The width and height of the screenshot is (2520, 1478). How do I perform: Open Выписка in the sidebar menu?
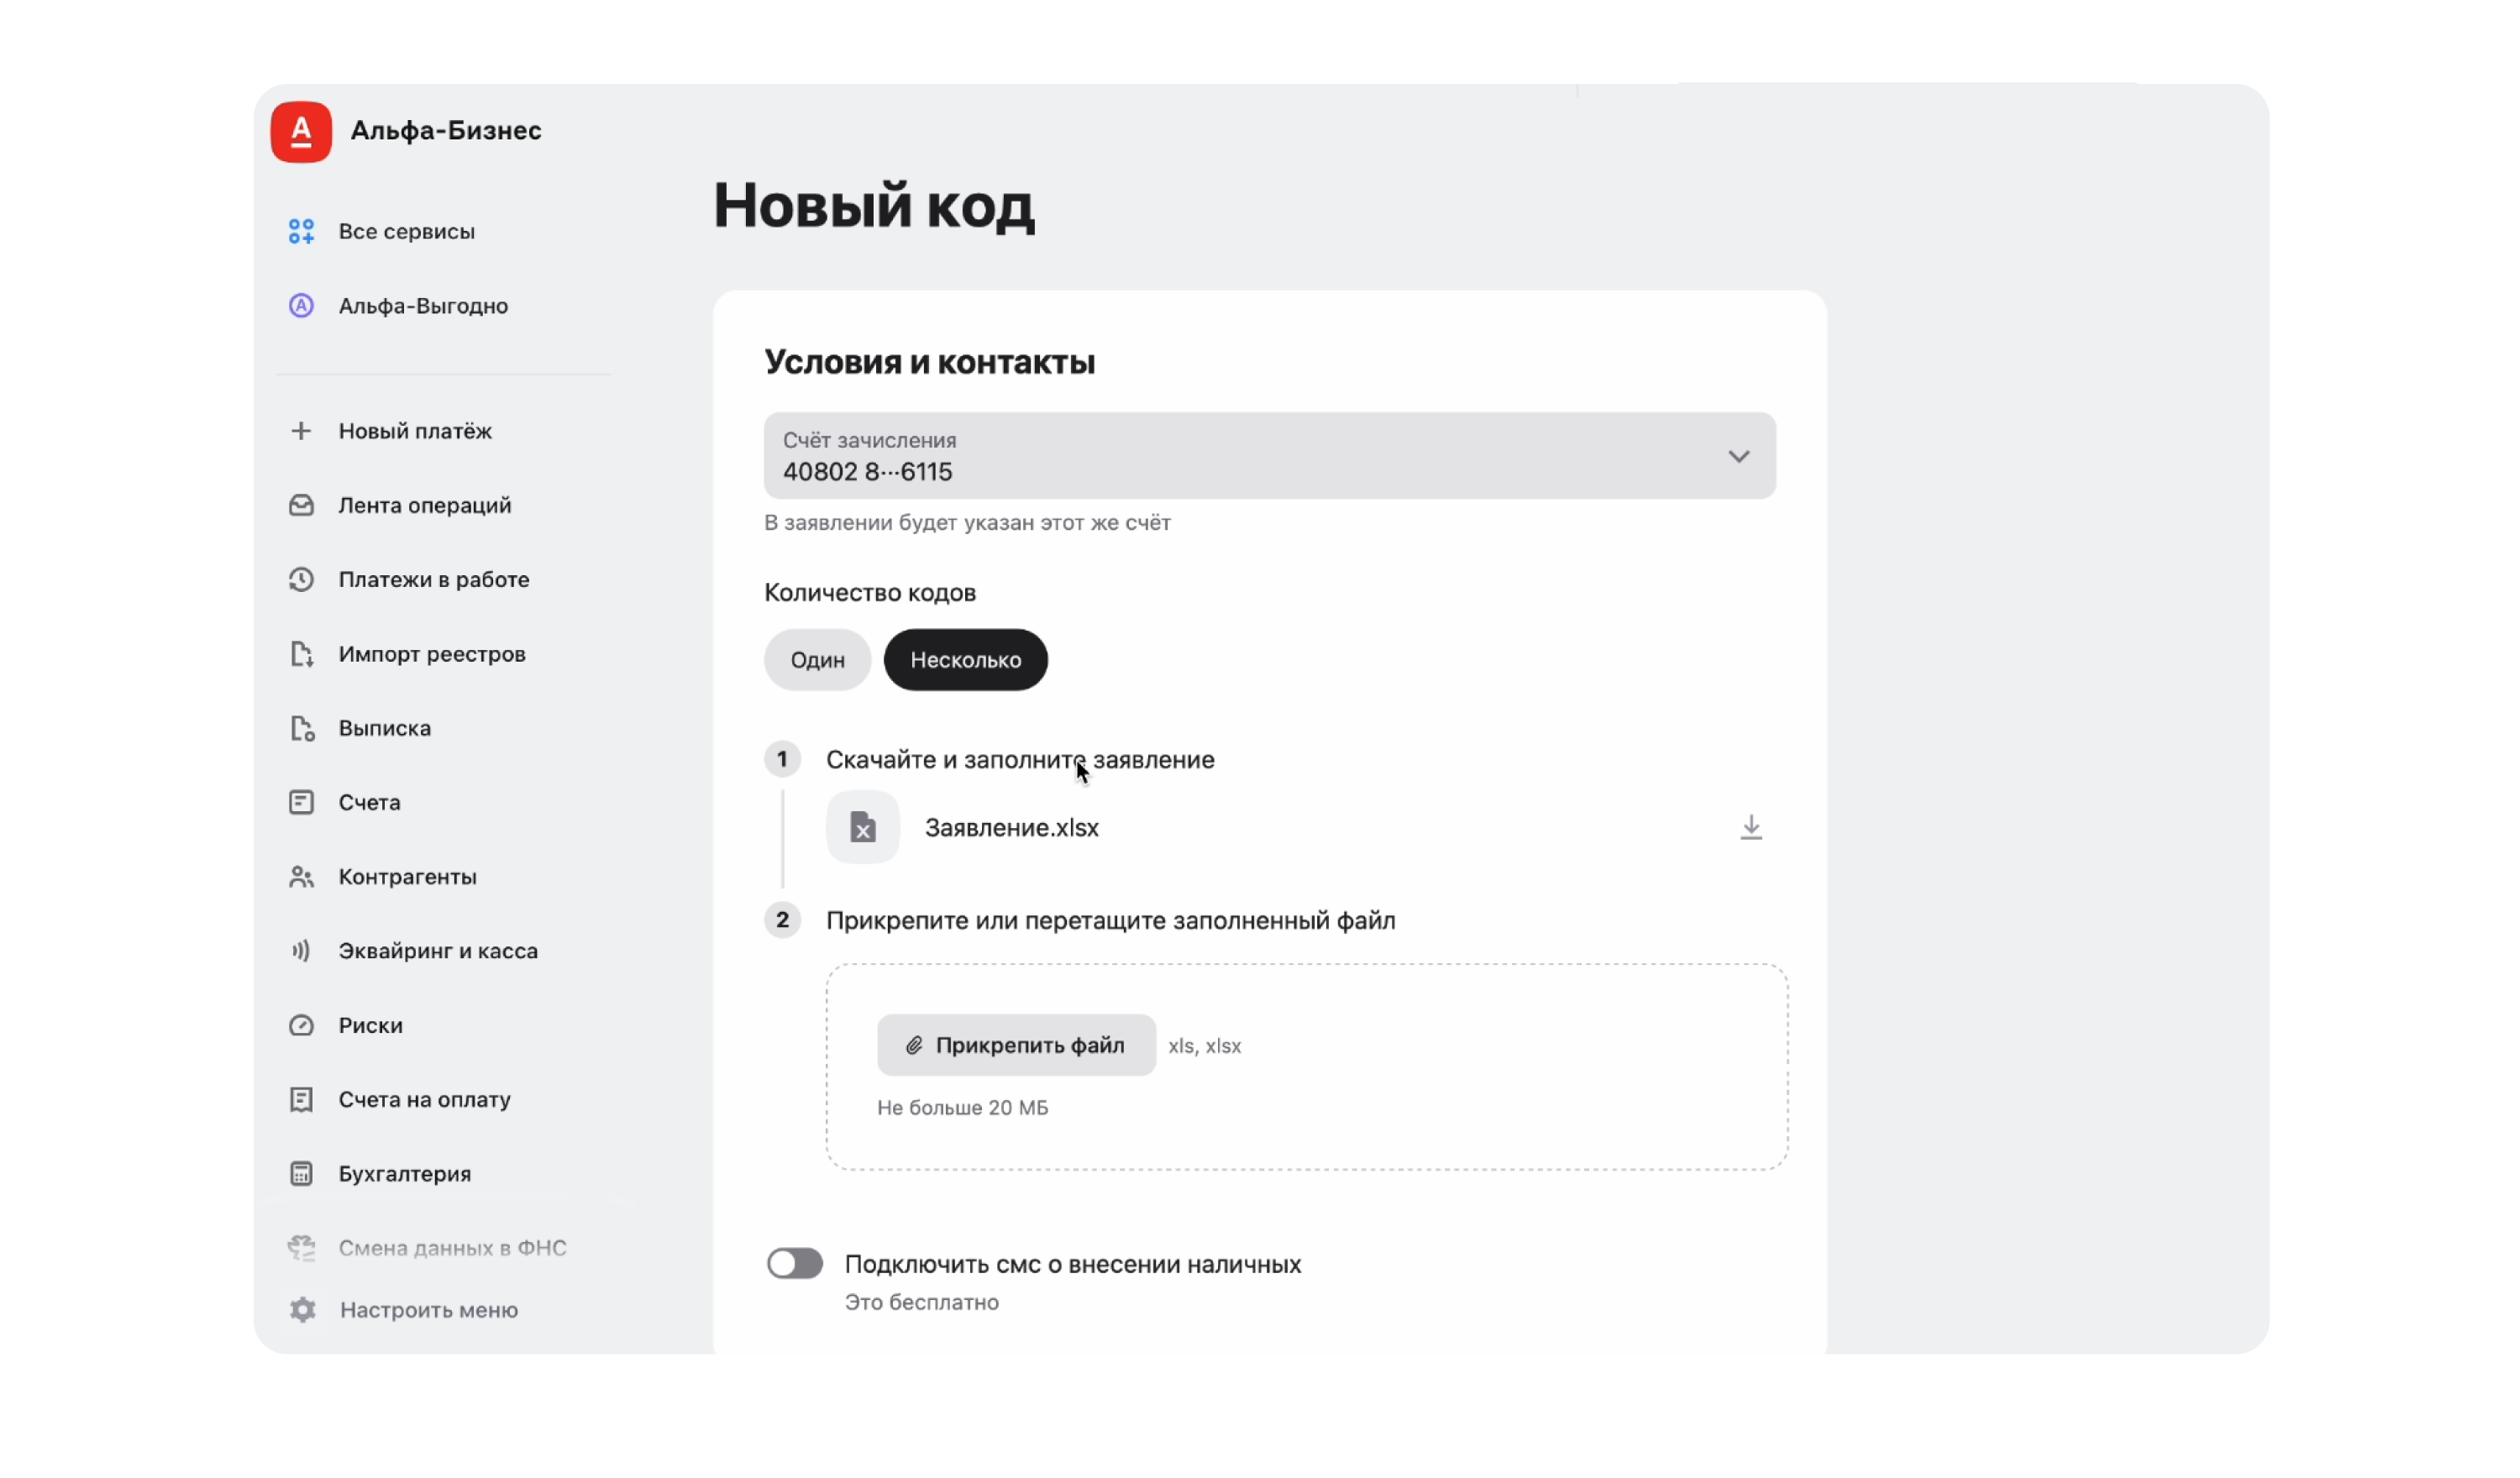(384, 728)
